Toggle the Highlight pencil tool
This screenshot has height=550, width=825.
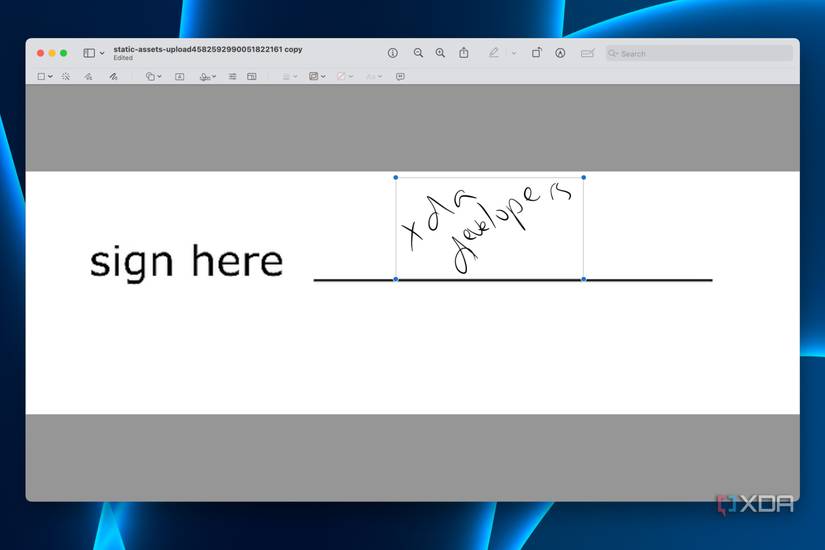click(494, 53)
